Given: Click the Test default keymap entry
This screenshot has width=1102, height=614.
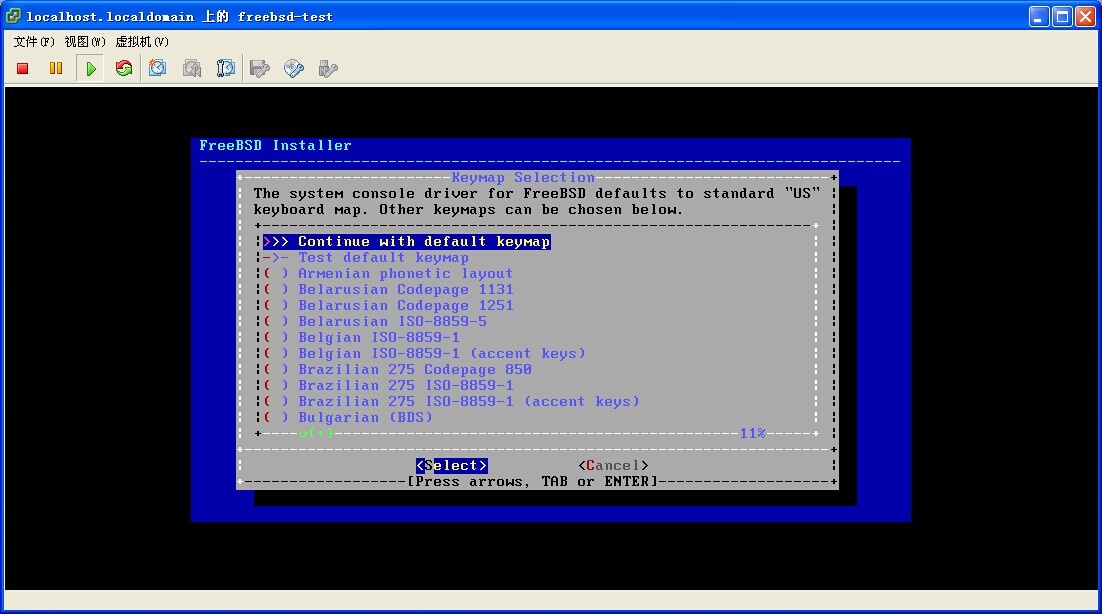Looking at the screenshot, I should click(383, 258).
